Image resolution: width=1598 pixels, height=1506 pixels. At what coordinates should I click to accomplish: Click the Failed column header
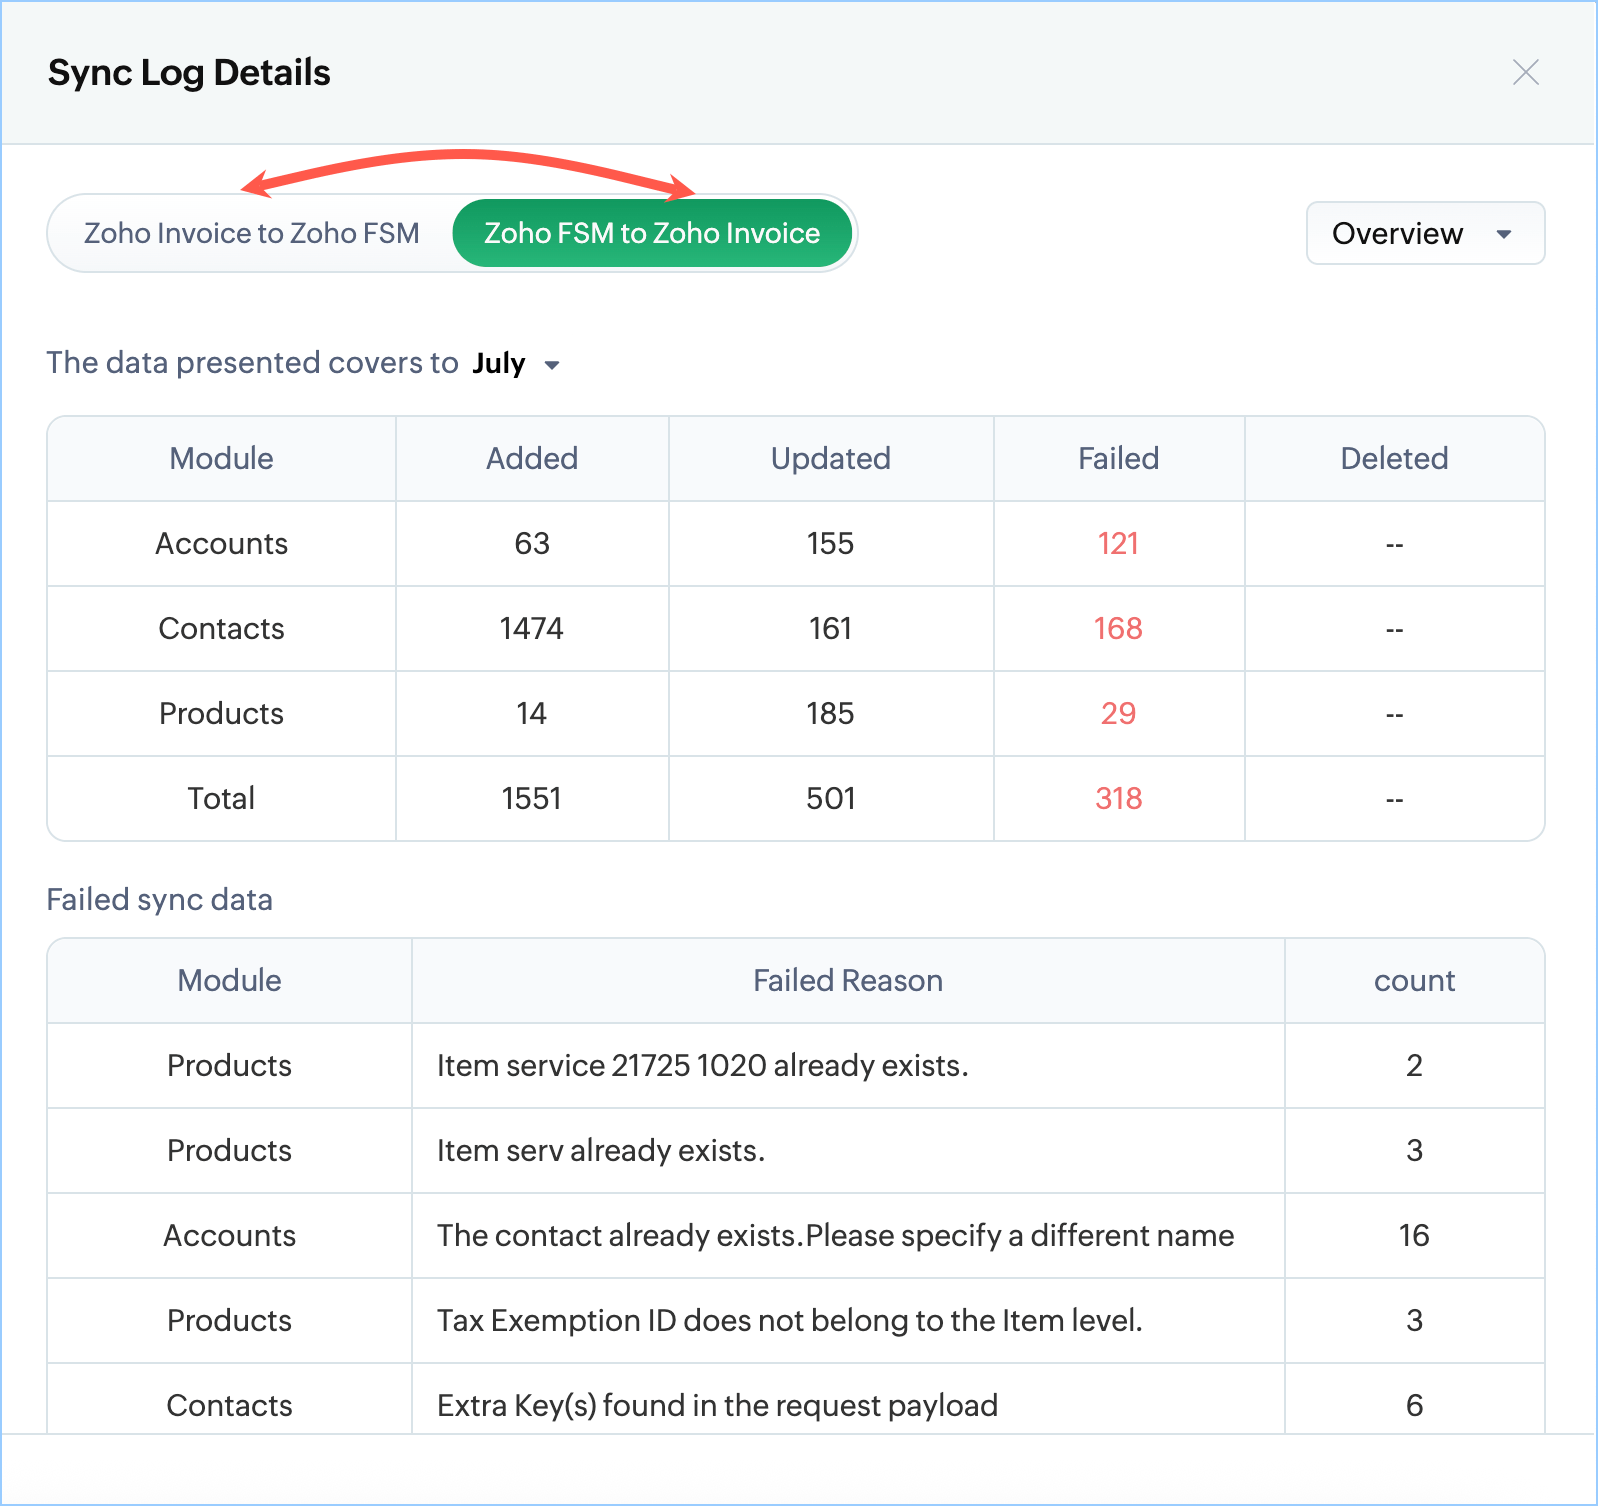(1118, 458)
